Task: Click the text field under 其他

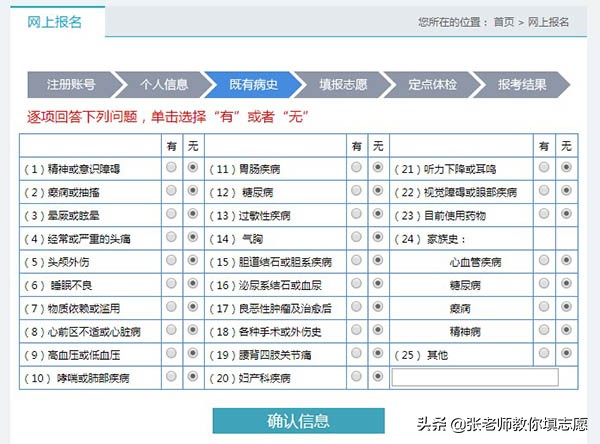Action: 475,378
